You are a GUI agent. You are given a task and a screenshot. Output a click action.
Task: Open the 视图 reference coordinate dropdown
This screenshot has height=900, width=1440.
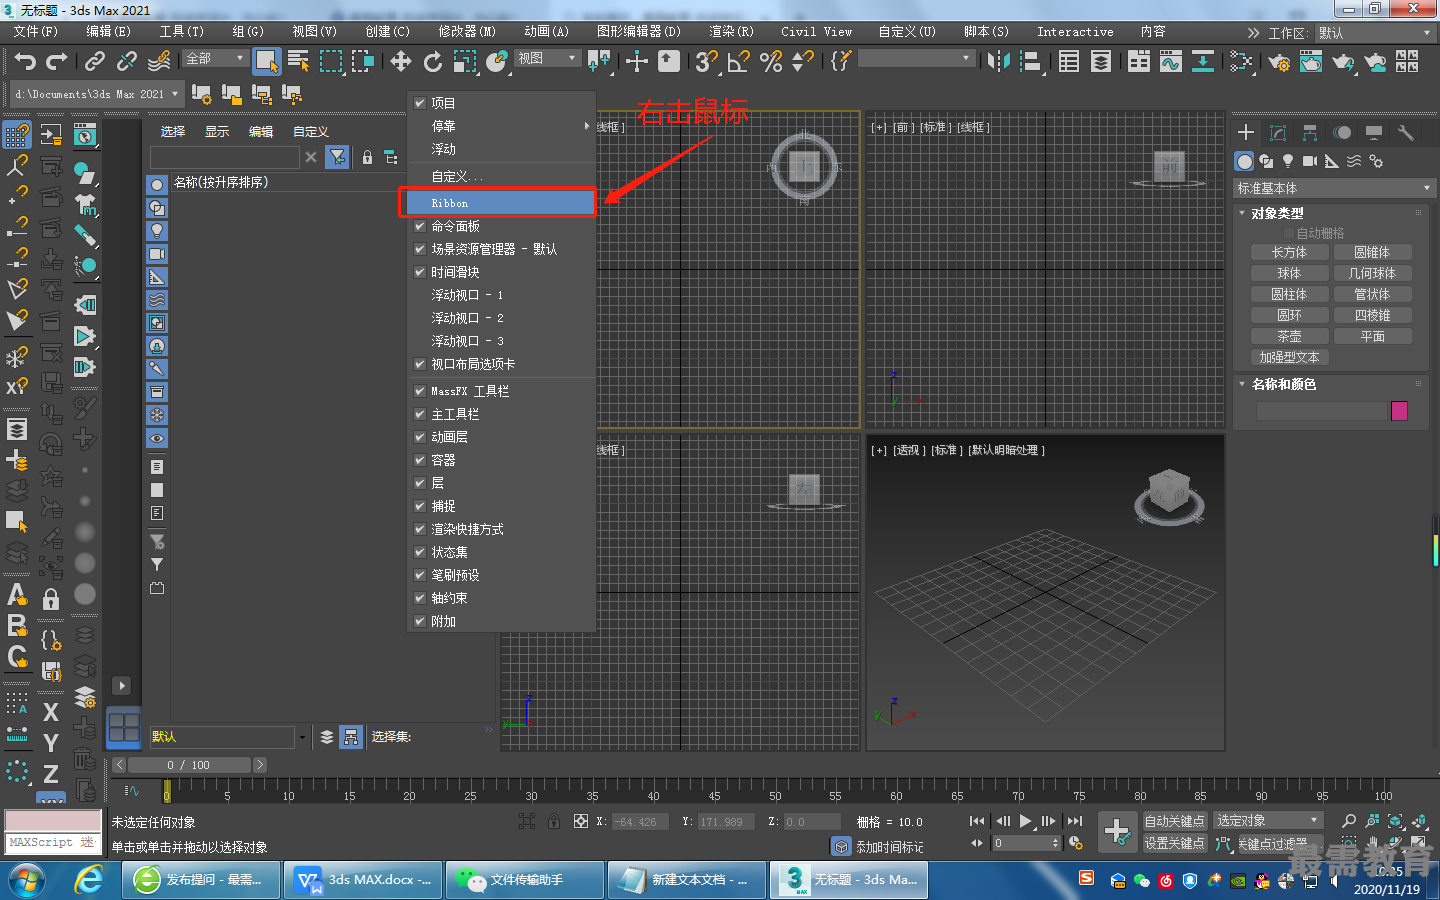click(x=548, y=59)
